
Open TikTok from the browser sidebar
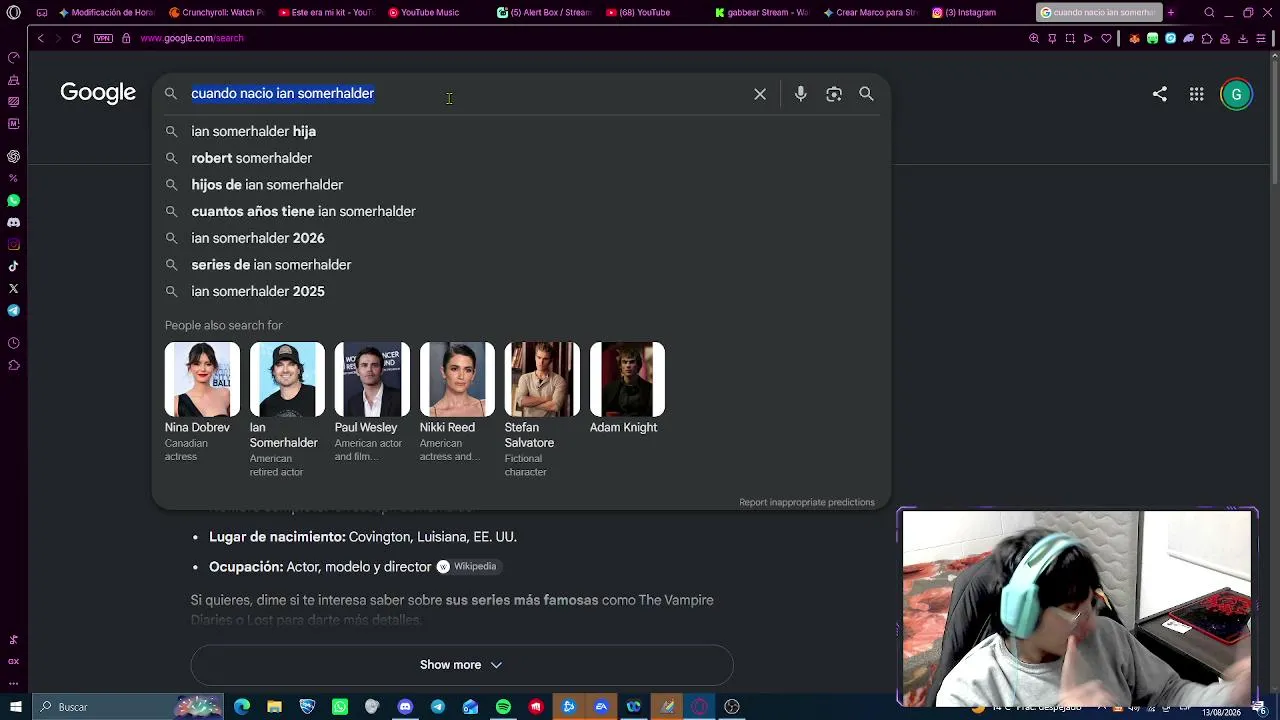pyautogui.click(x=13, y=266)
